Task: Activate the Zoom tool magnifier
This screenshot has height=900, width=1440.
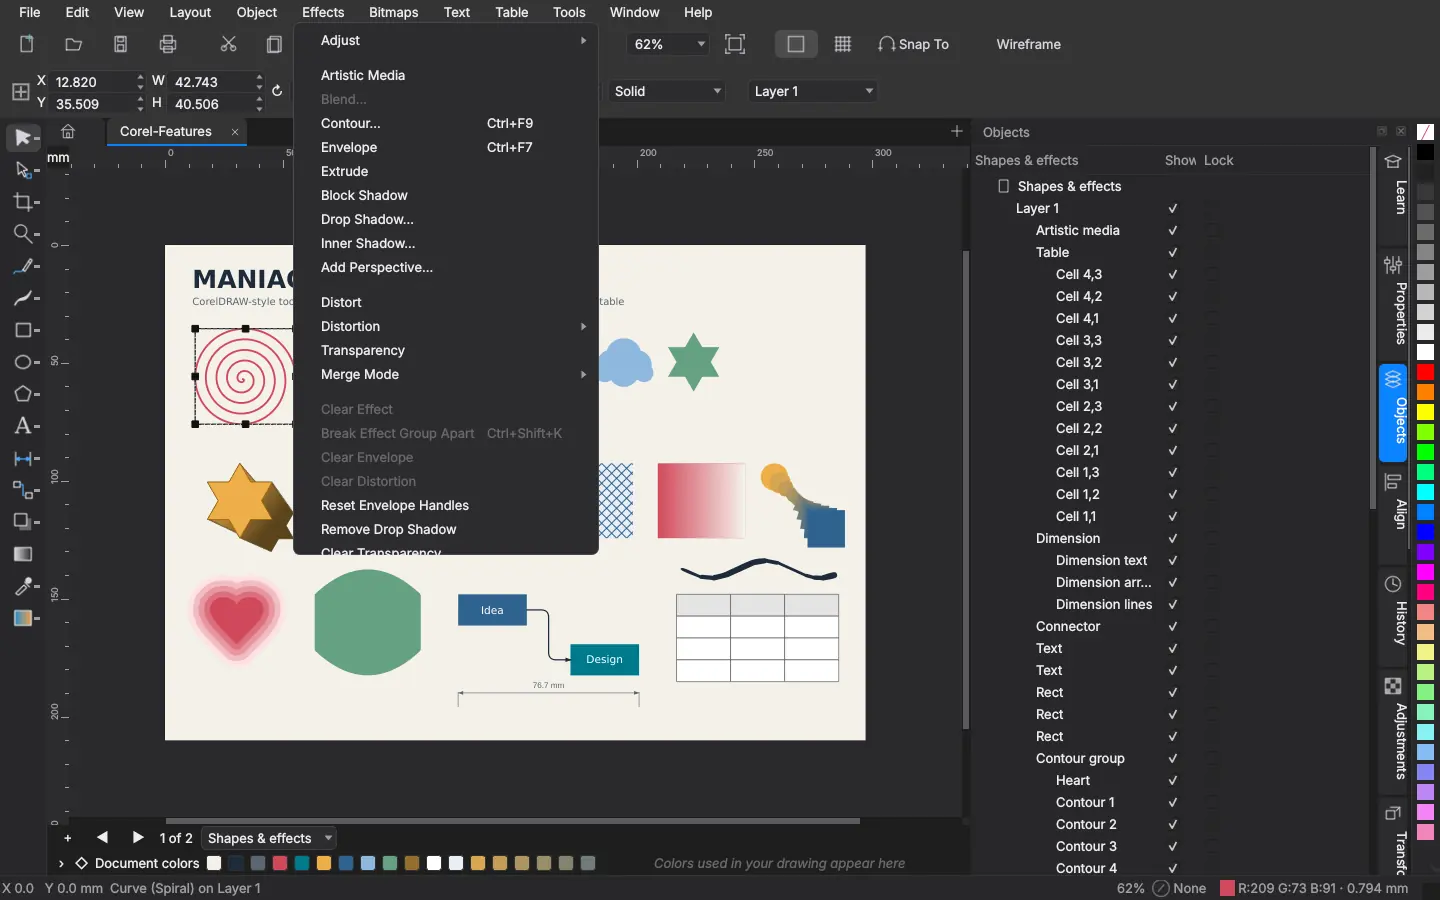Action: (x=24, y=234)
